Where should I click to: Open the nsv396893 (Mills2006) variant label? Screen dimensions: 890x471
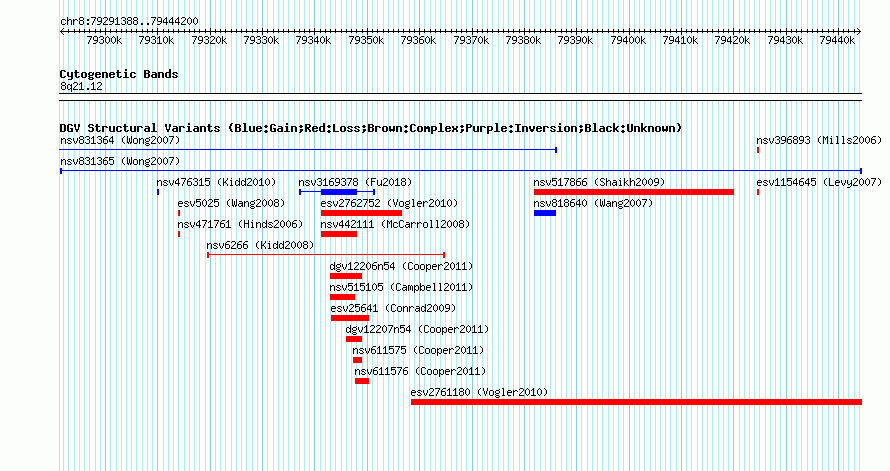click(819, 140)
